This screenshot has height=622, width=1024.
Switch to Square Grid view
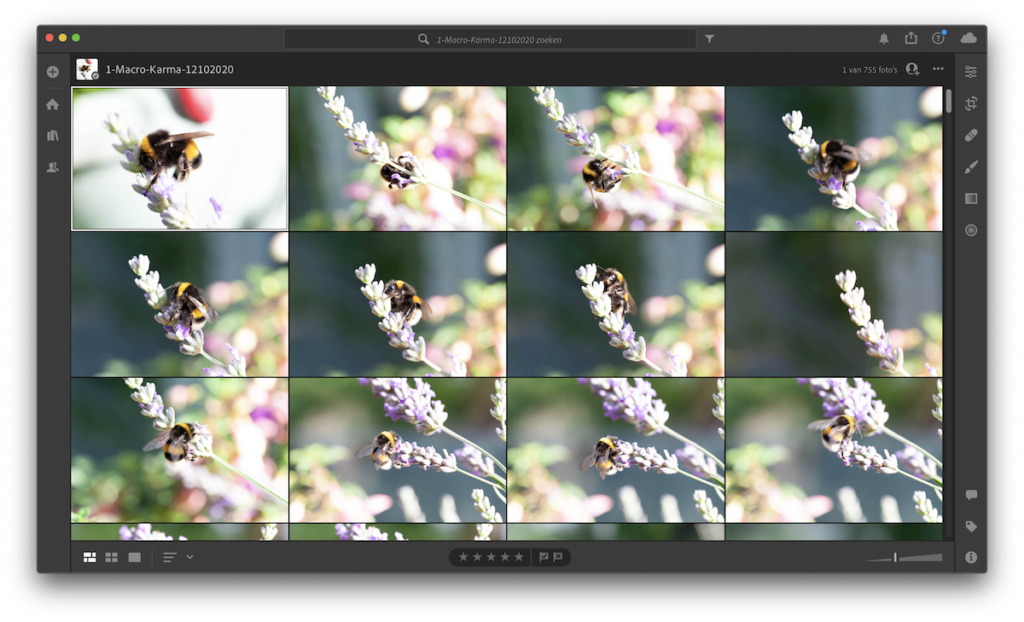pyautogui.click(x=112, y=557)
